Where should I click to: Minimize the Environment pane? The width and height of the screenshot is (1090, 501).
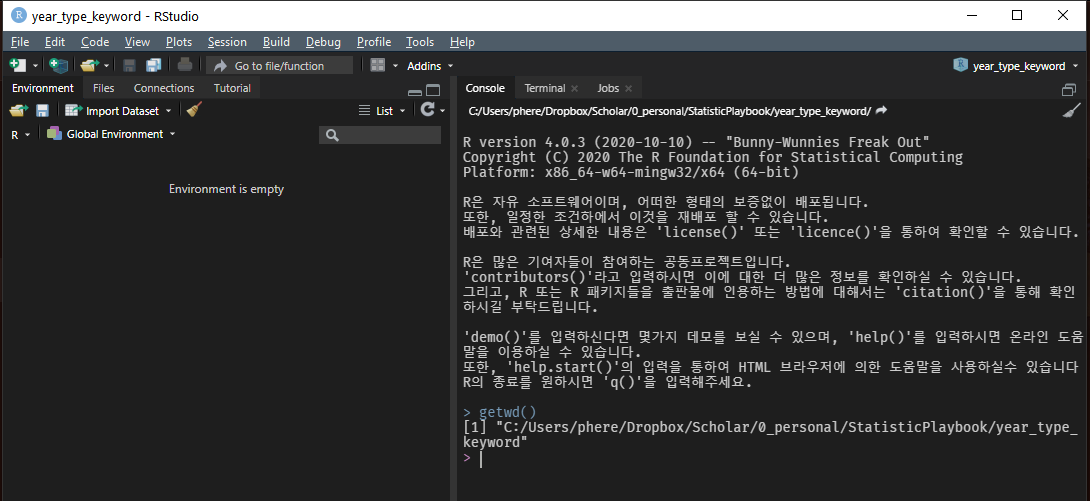coord(415,90)
